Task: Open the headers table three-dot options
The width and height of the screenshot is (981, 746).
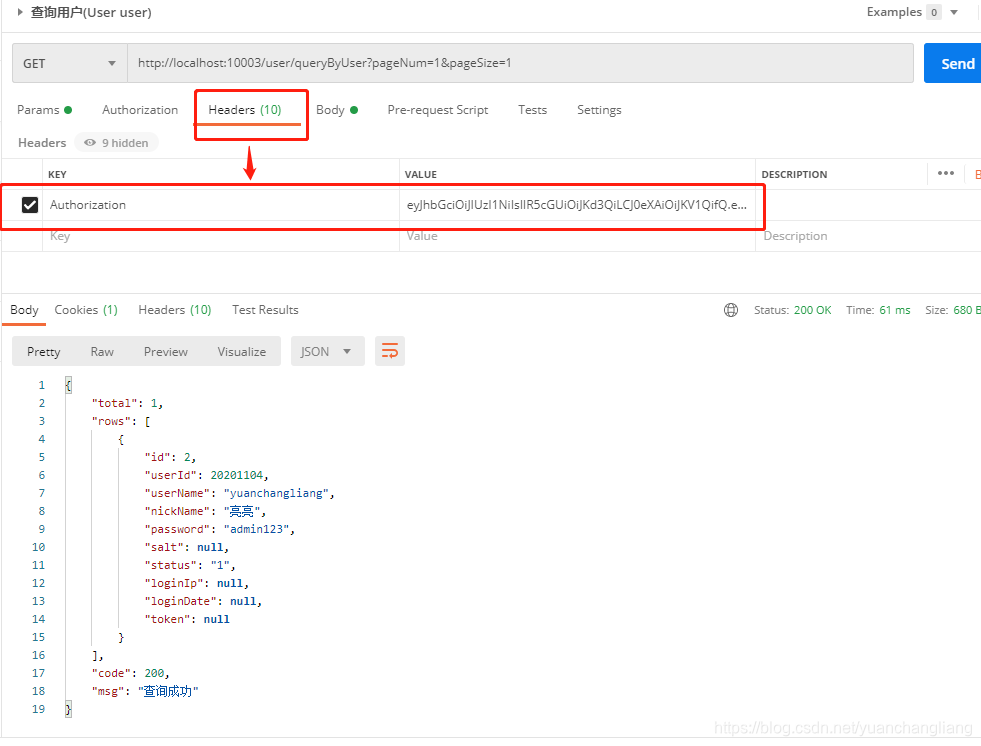Action: pos(945,173)
